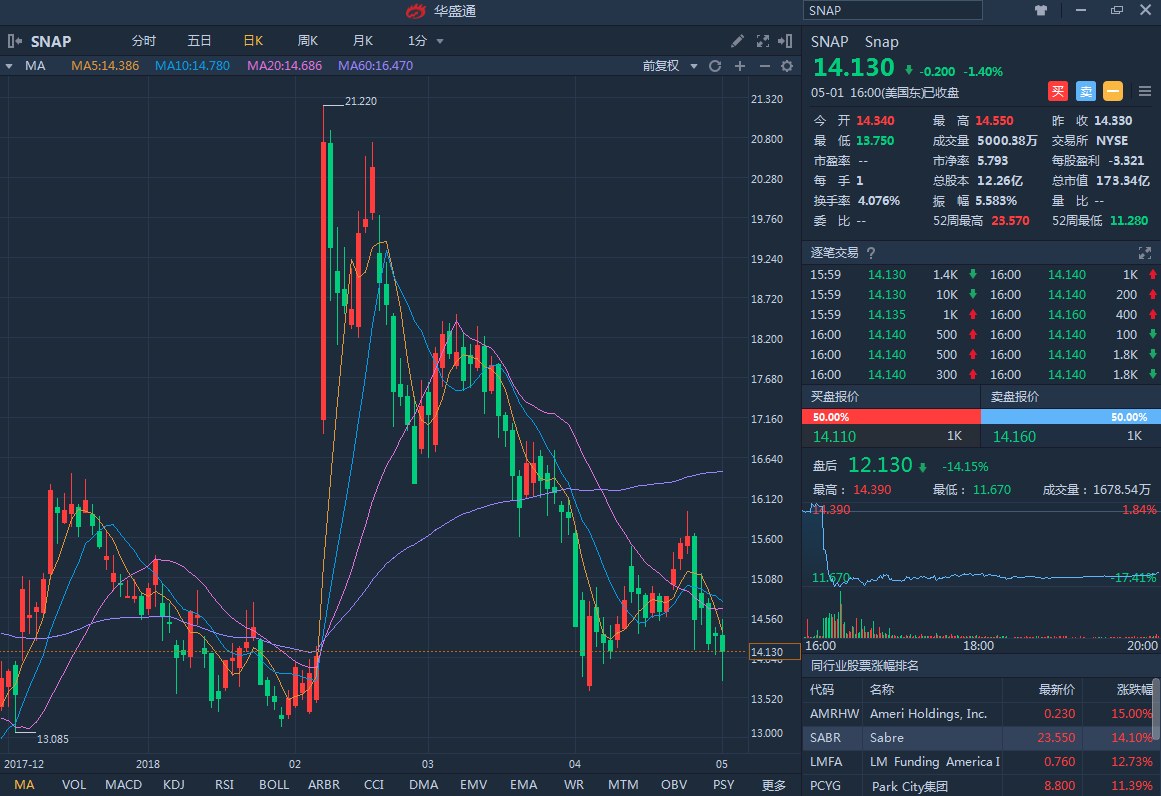Switch to 周K weekly chart tab
This screenshot has height=796, width=1161.
click(307, 41)
